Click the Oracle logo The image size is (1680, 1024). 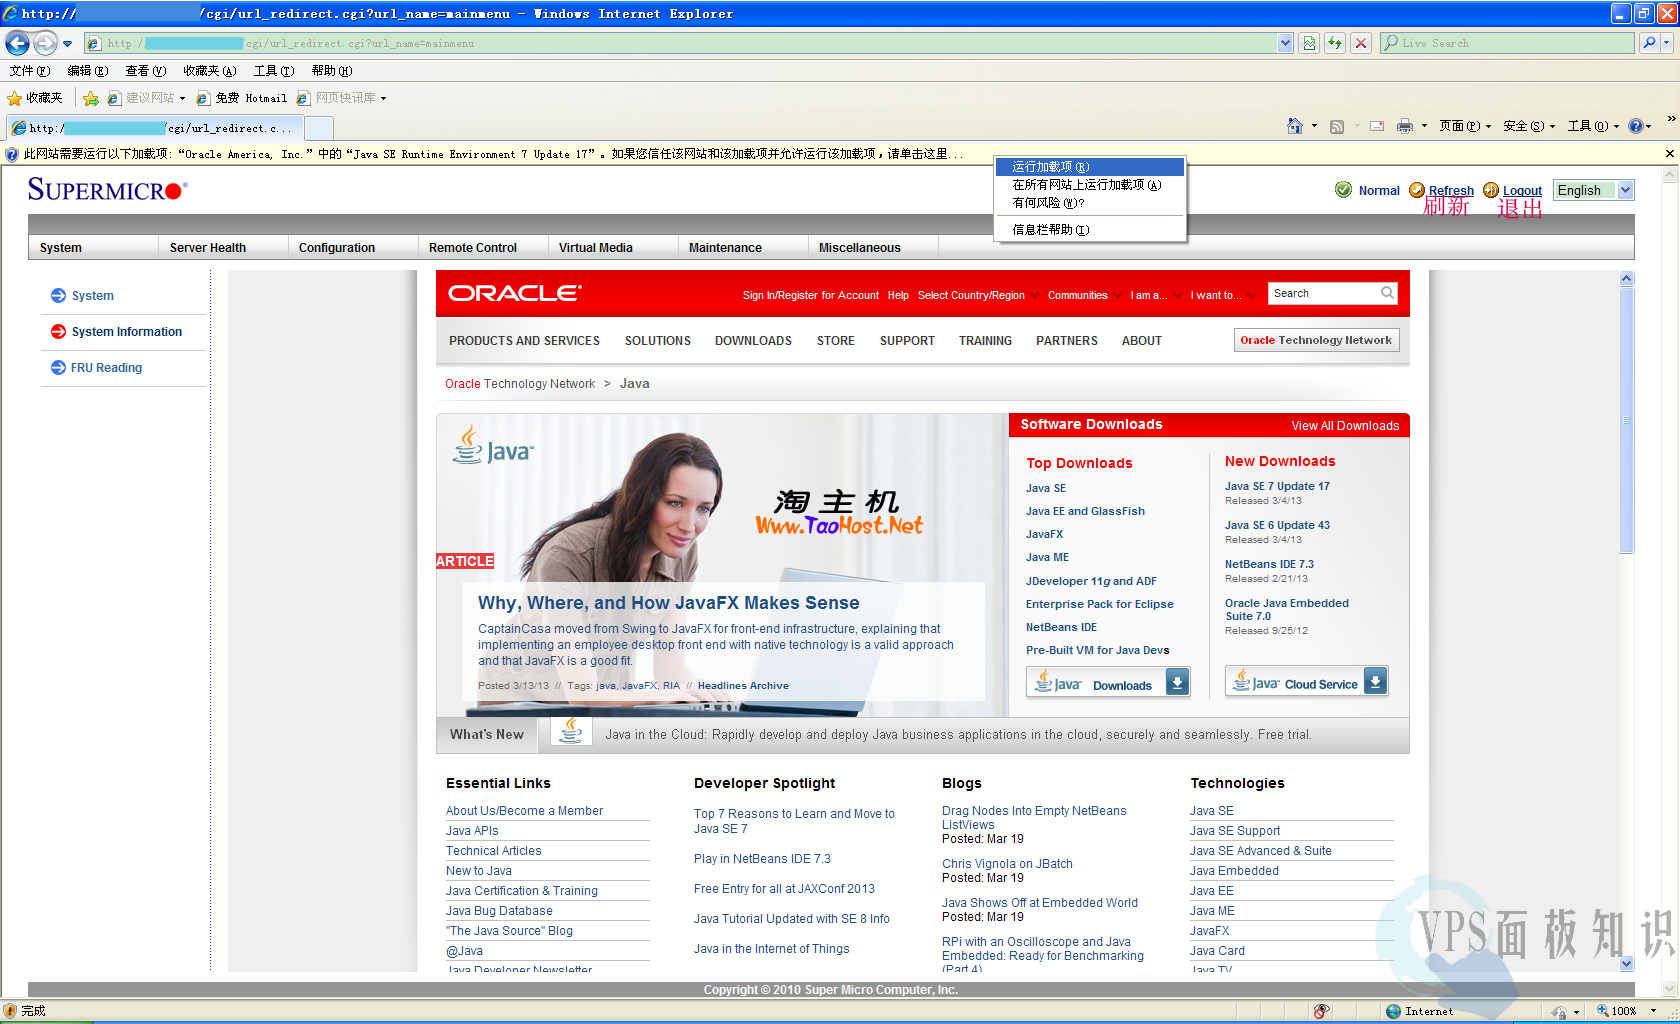coord(515,293)
